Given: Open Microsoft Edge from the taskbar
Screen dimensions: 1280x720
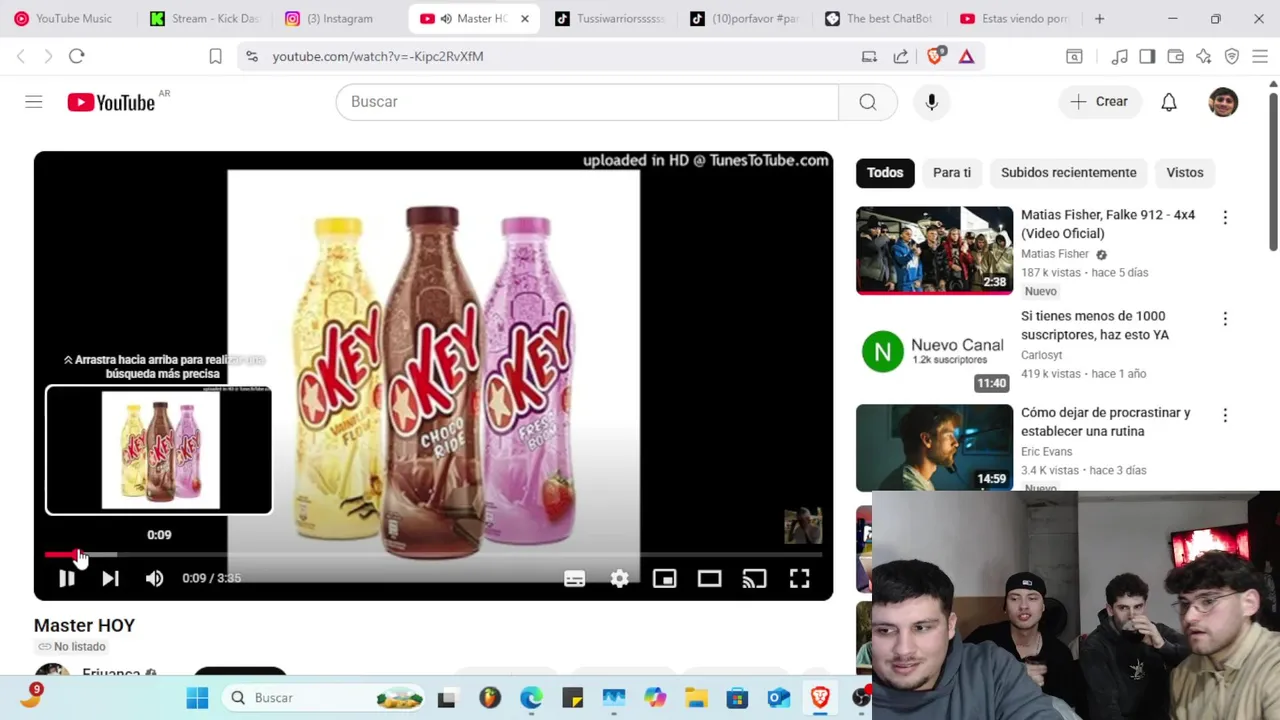Looking at the screenshot, I should click(531, 698).
